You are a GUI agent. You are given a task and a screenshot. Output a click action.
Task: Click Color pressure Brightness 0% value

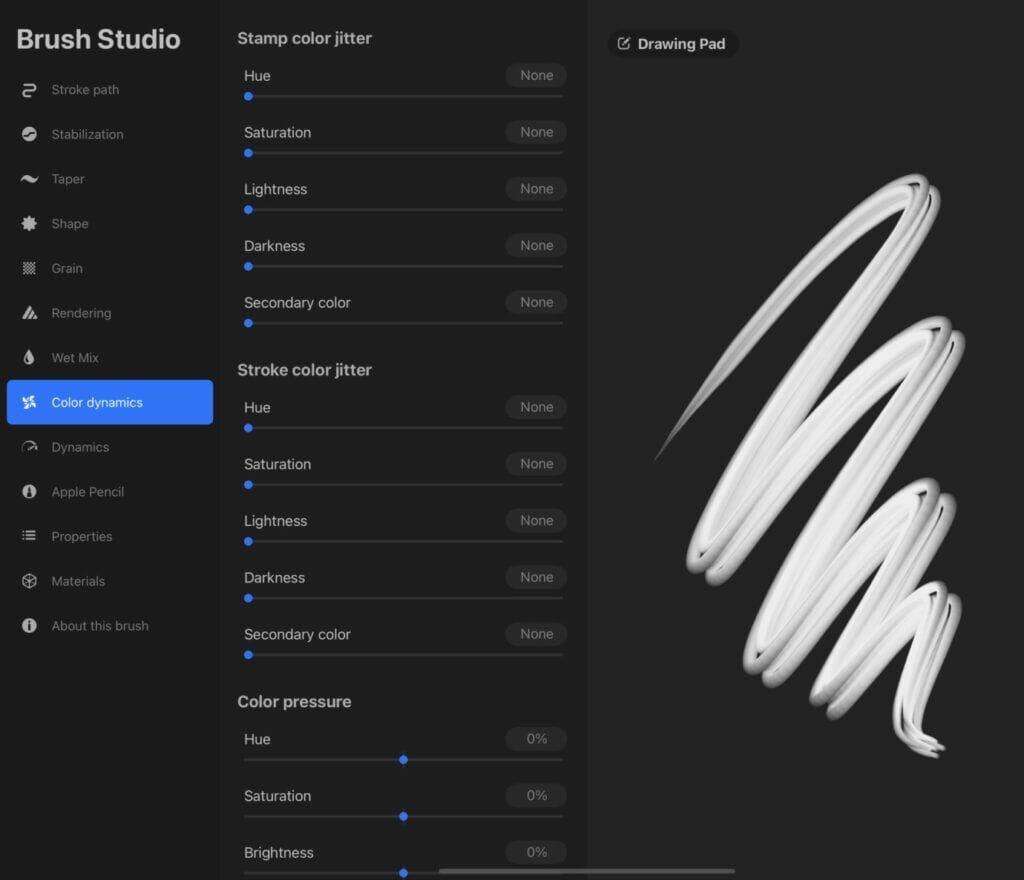click(536, 852)
